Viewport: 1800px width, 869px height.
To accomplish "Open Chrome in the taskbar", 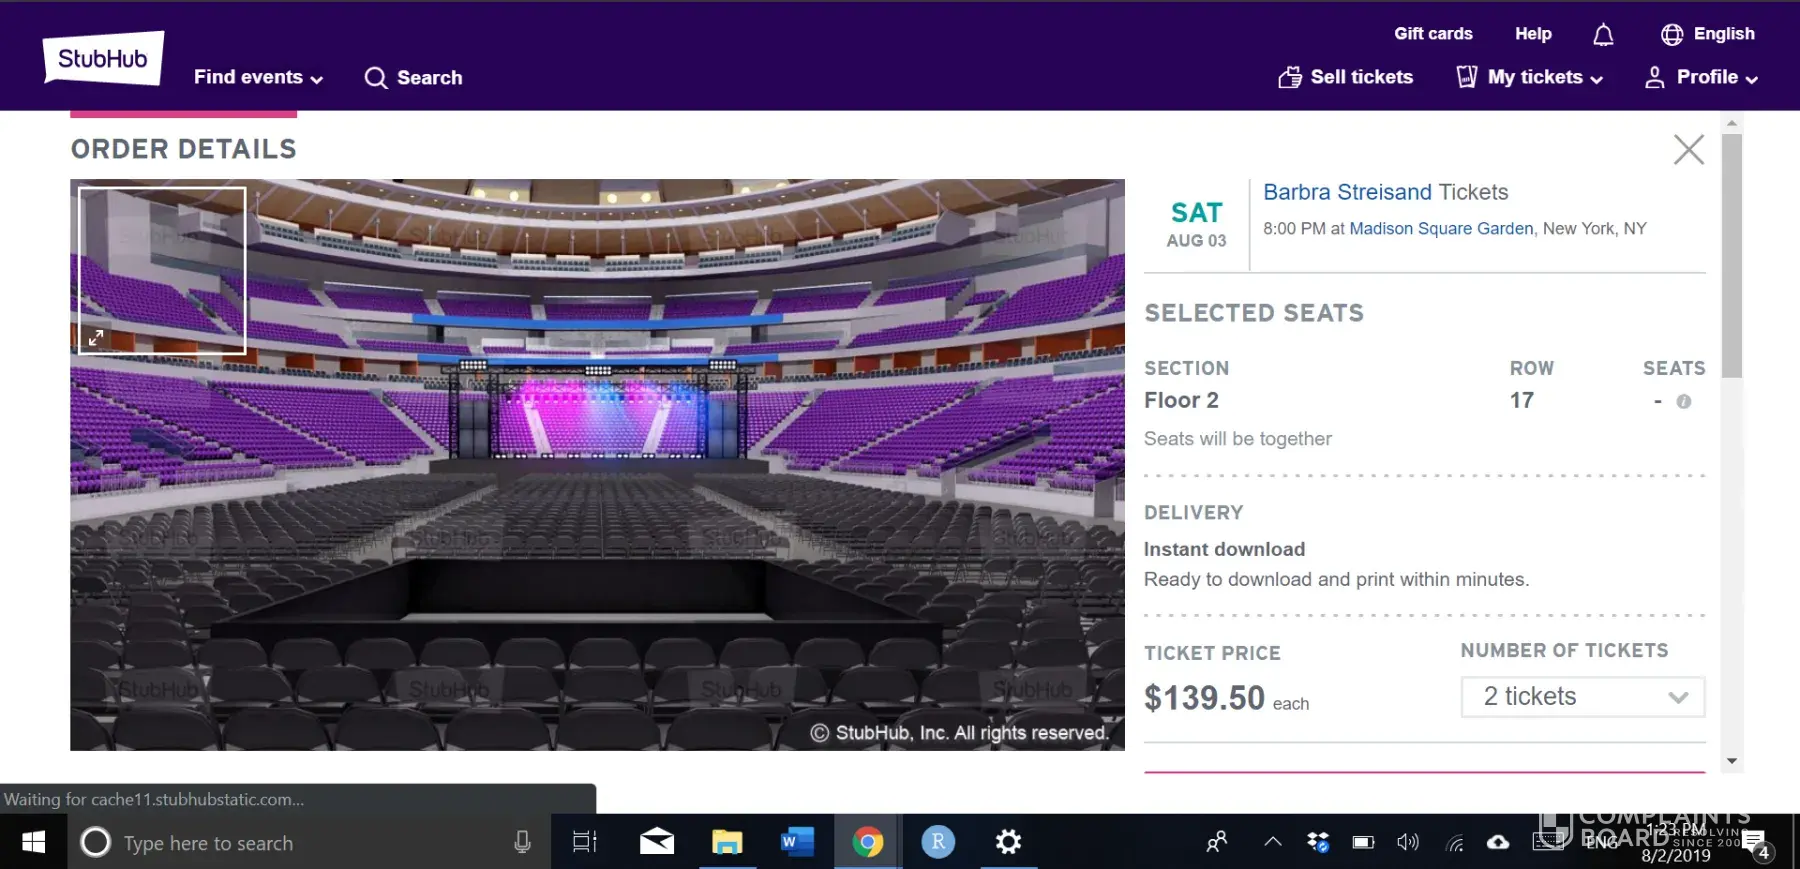I will (x=867, y=842).
